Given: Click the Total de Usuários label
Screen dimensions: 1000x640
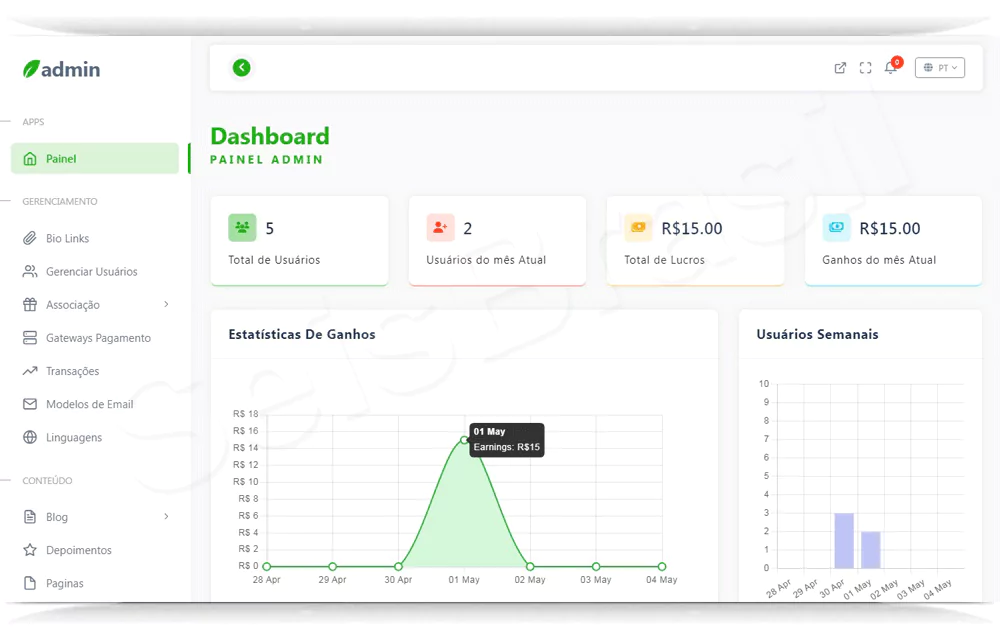Looking at the screenshot, I should click(x=274, y=260).
